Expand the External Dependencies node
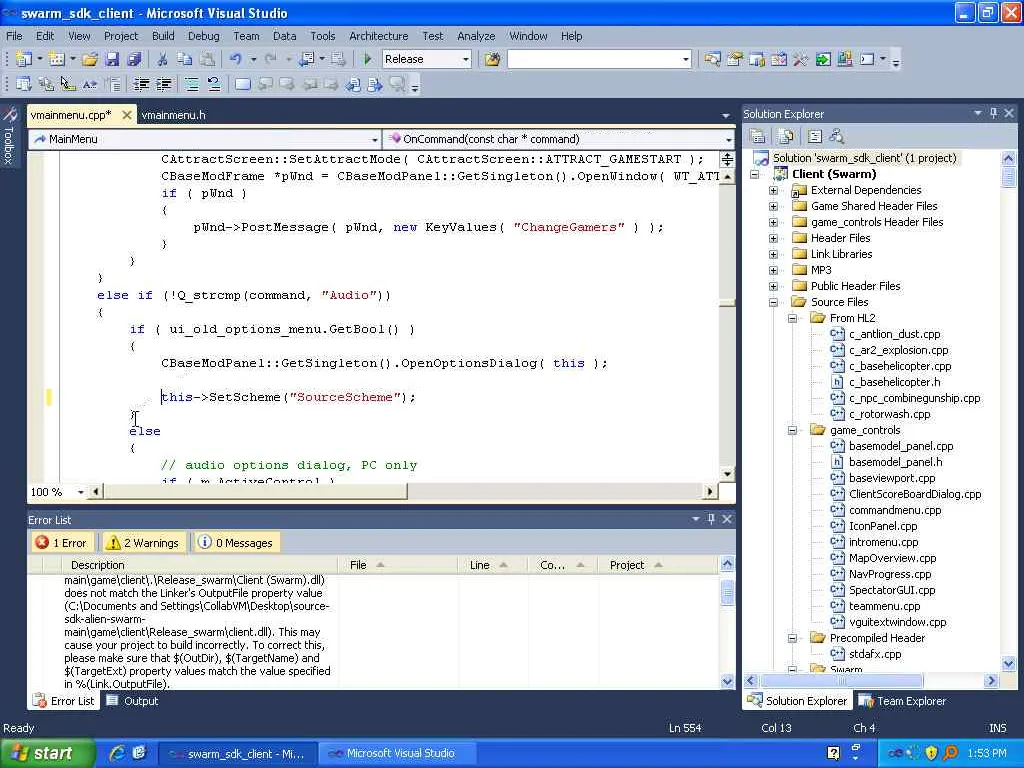The width and height of the screenshot is (1024, 768). click(x=774, y=190)
